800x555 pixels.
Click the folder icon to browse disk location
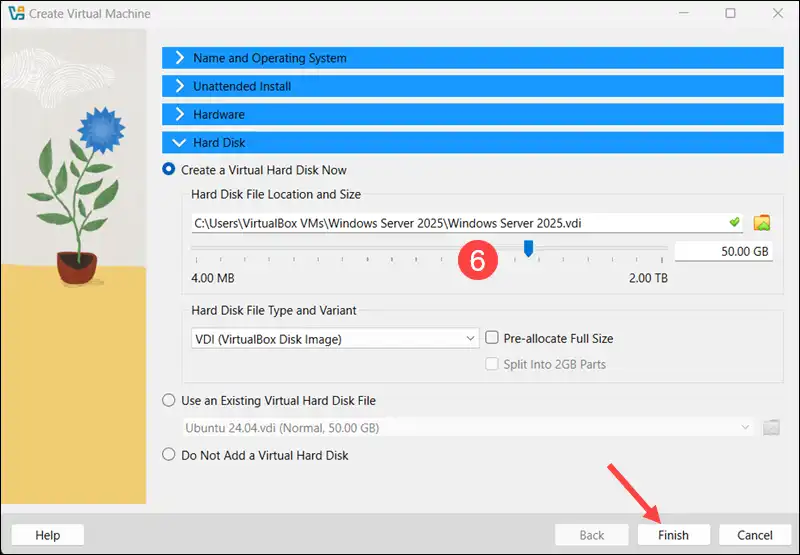pyautogui.click(x=762, y=222)
